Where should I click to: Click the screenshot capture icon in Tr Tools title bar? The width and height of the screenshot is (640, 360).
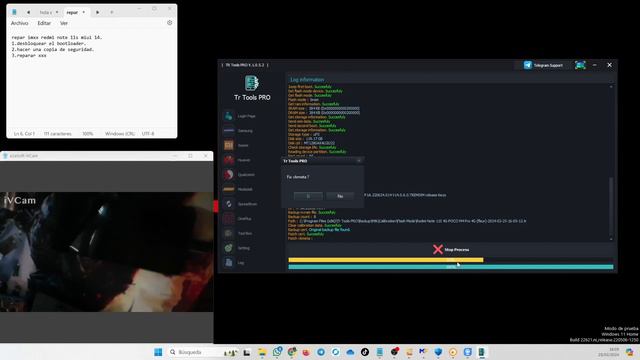click(580, 65)
